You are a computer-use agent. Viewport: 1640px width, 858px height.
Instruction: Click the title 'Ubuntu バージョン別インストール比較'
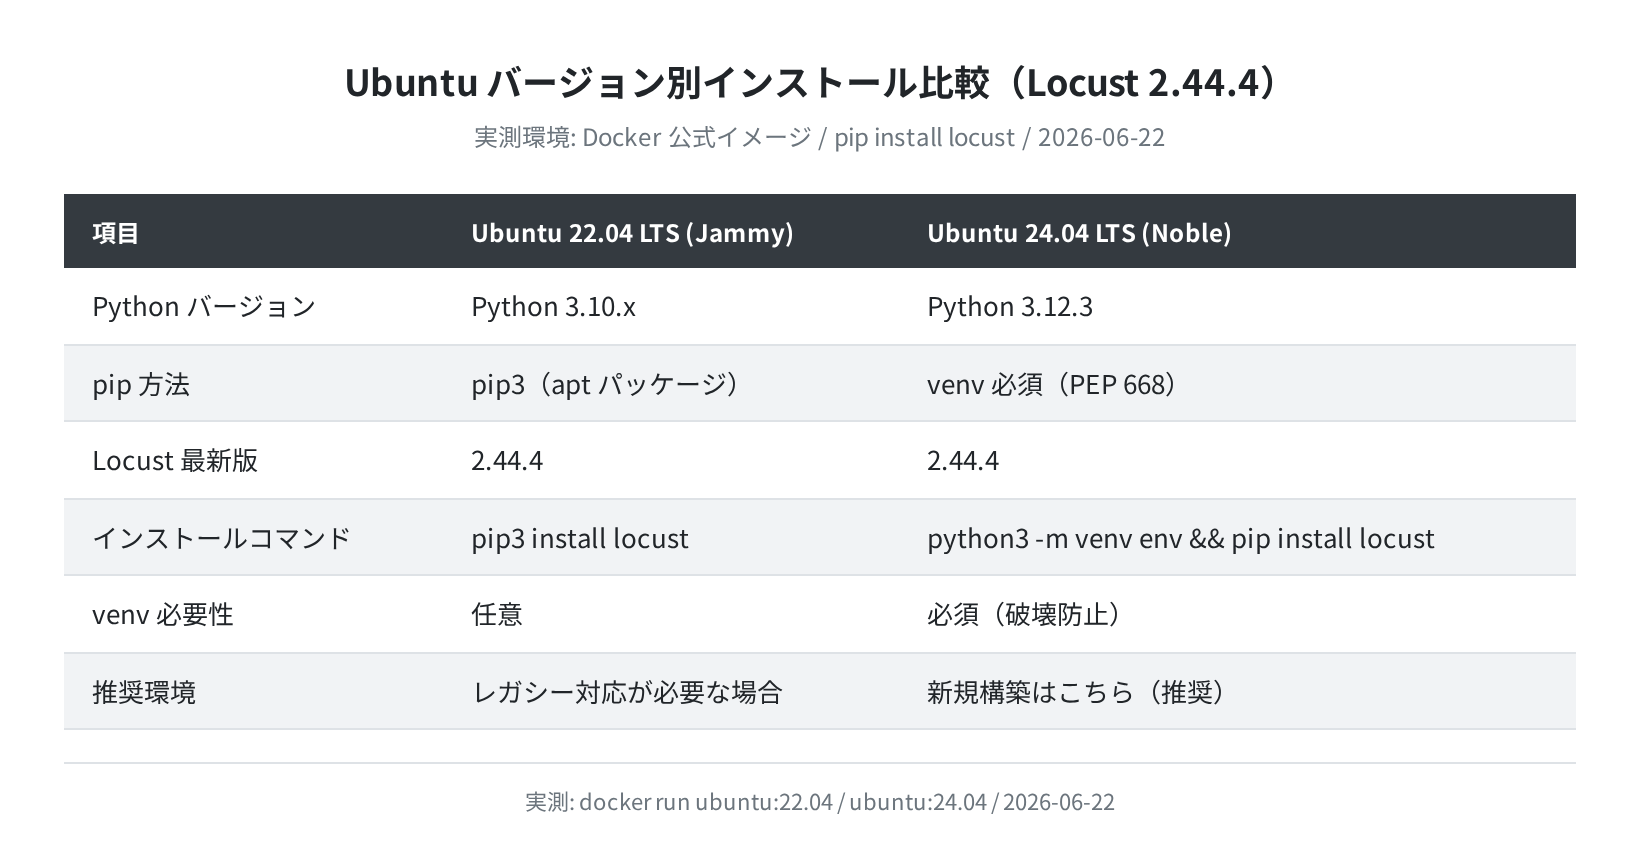[666, 83]
